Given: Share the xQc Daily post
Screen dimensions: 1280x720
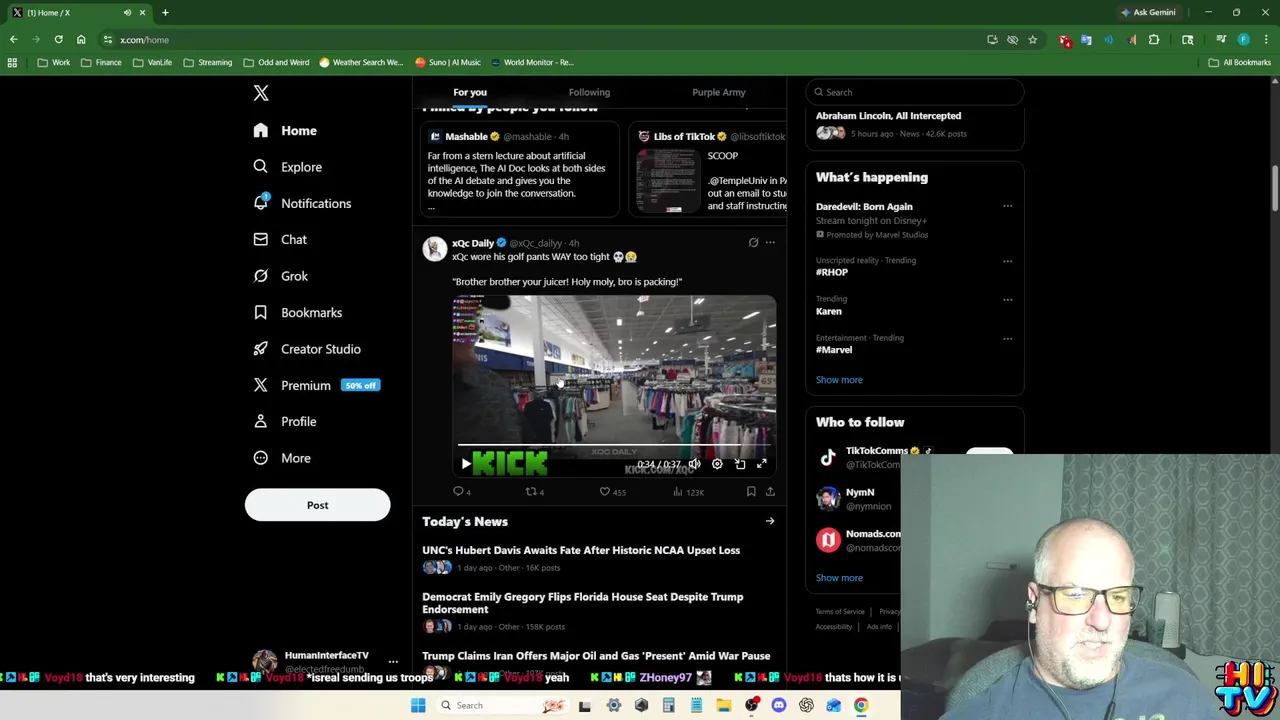Looking at the screenshot, I should [770, 492].
